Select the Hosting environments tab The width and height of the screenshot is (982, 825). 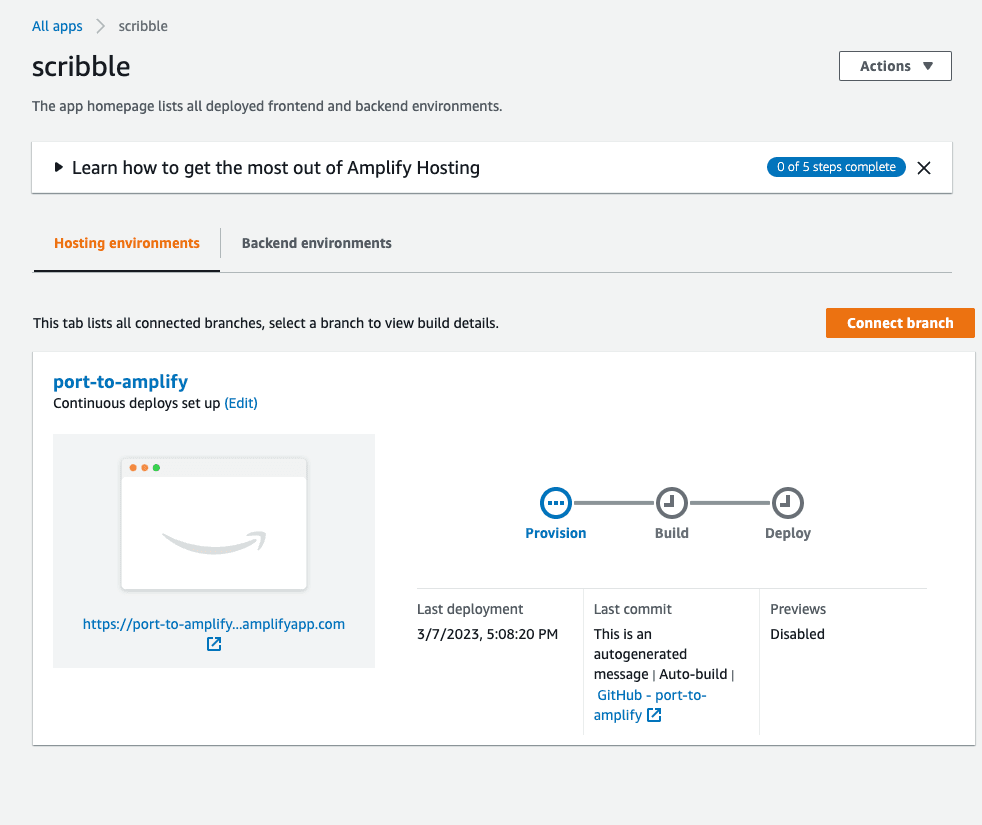pyautogui.click(x=126, y=242)
